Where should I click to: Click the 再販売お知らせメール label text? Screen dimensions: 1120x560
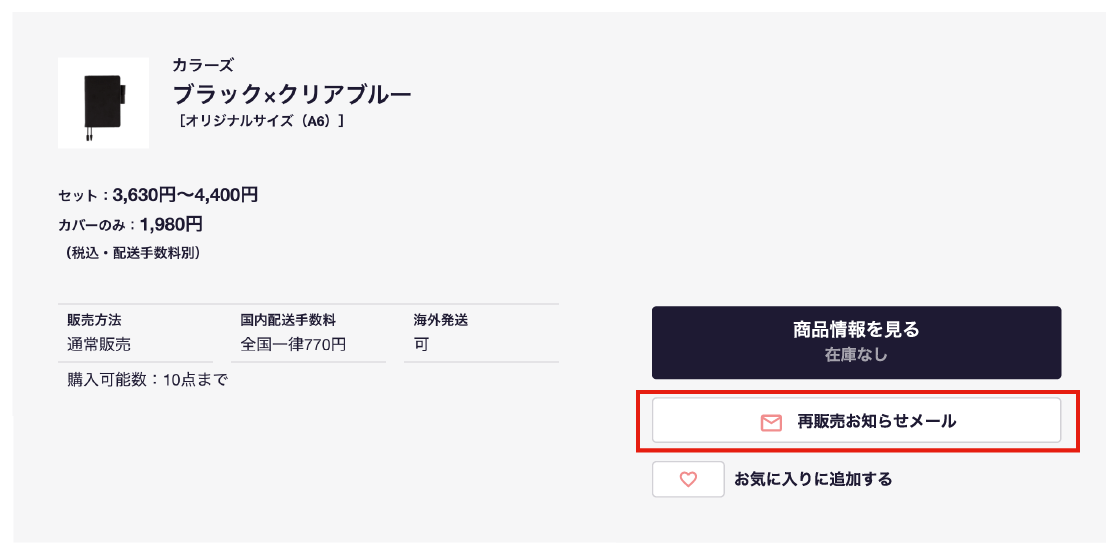876,421
